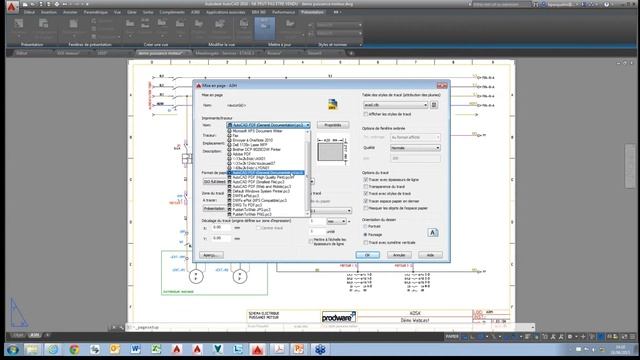
Task: Open the blue flower-shaped taskbar icon
Action: (x=320, y=349)
